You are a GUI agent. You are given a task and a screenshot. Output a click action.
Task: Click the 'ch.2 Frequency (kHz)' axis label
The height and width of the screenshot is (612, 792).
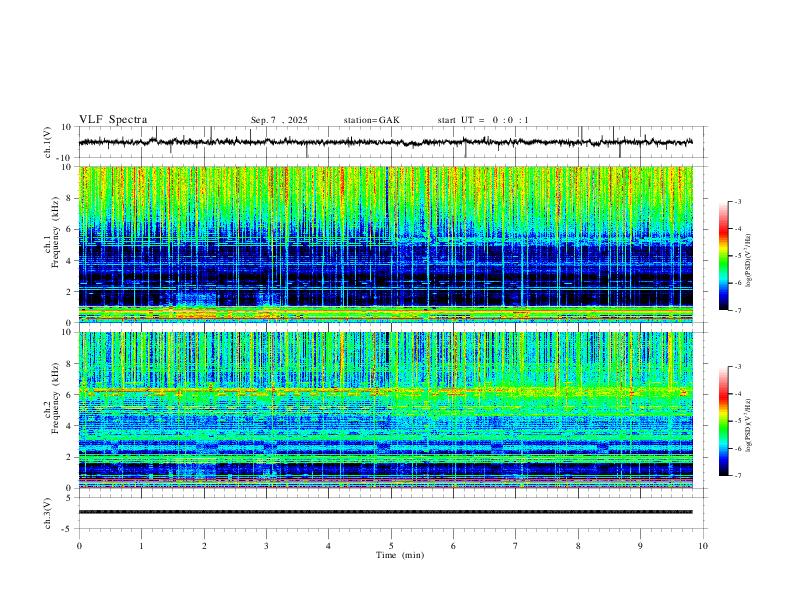52,397
